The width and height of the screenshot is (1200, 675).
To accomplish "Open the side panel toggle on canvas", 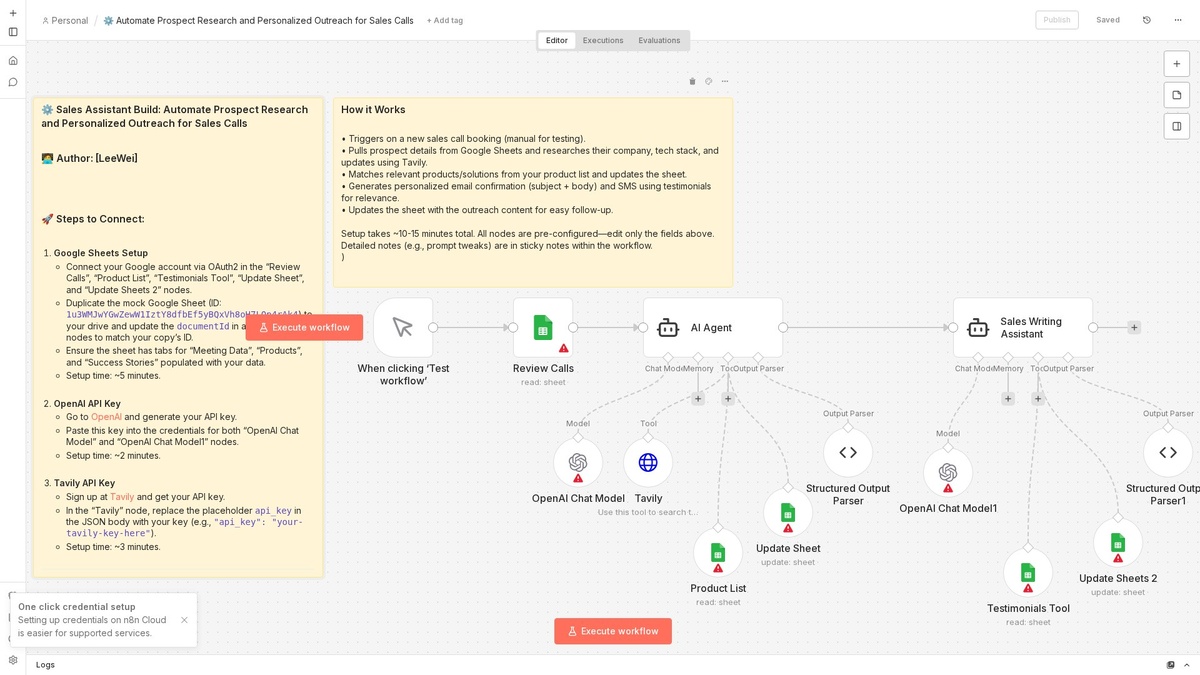I will coord(1177,126).
